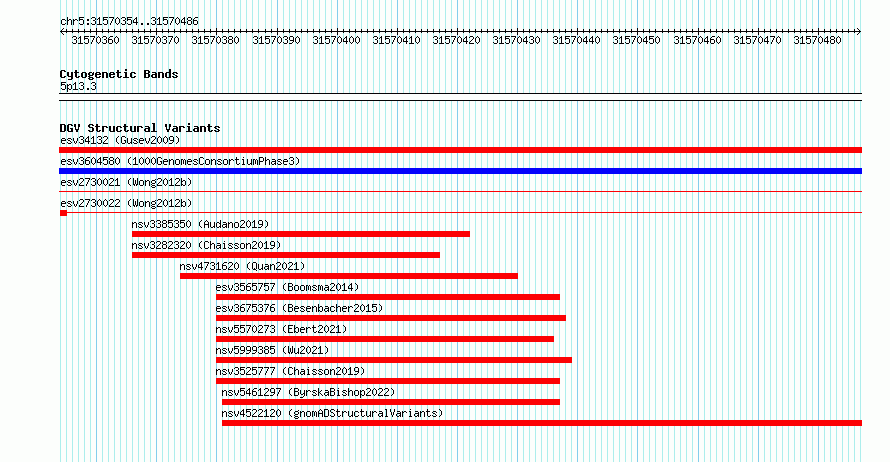
Task: Select the red bar under nsv3525777
Action: click(x=388, y=381)
